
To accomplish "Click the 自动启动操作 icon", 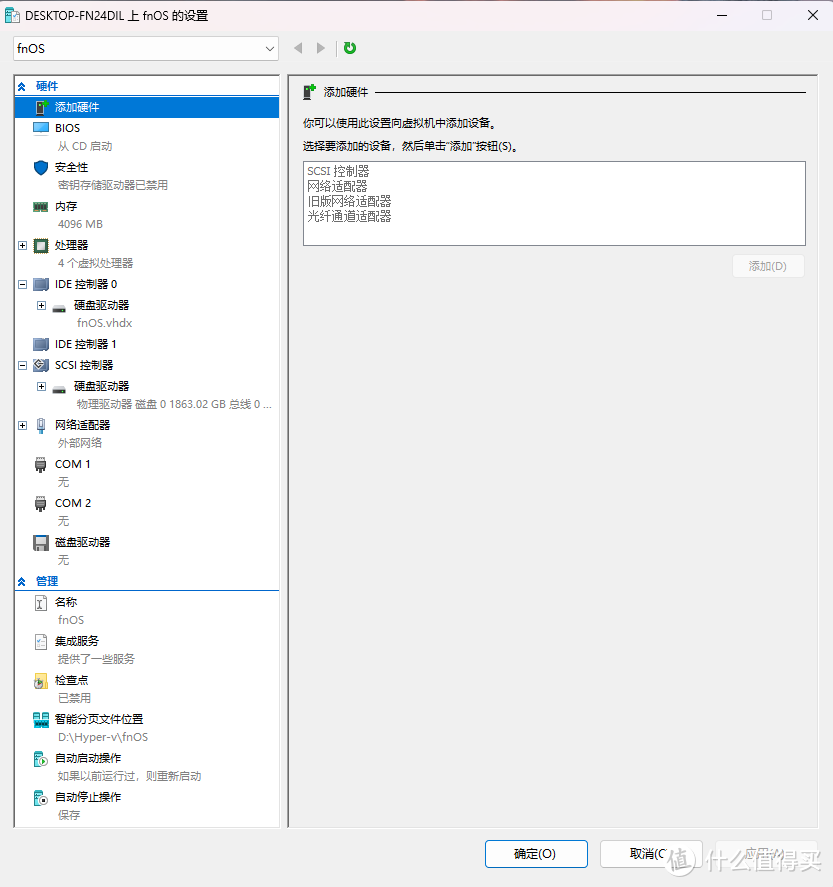I will tap(41, 759).
